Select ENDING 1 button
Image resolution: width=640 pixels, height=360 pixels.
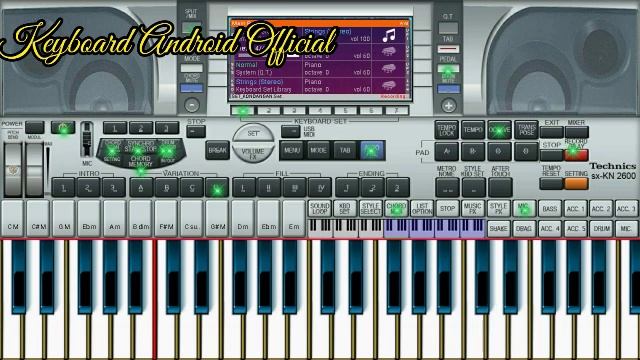click(x=347, y=188)
